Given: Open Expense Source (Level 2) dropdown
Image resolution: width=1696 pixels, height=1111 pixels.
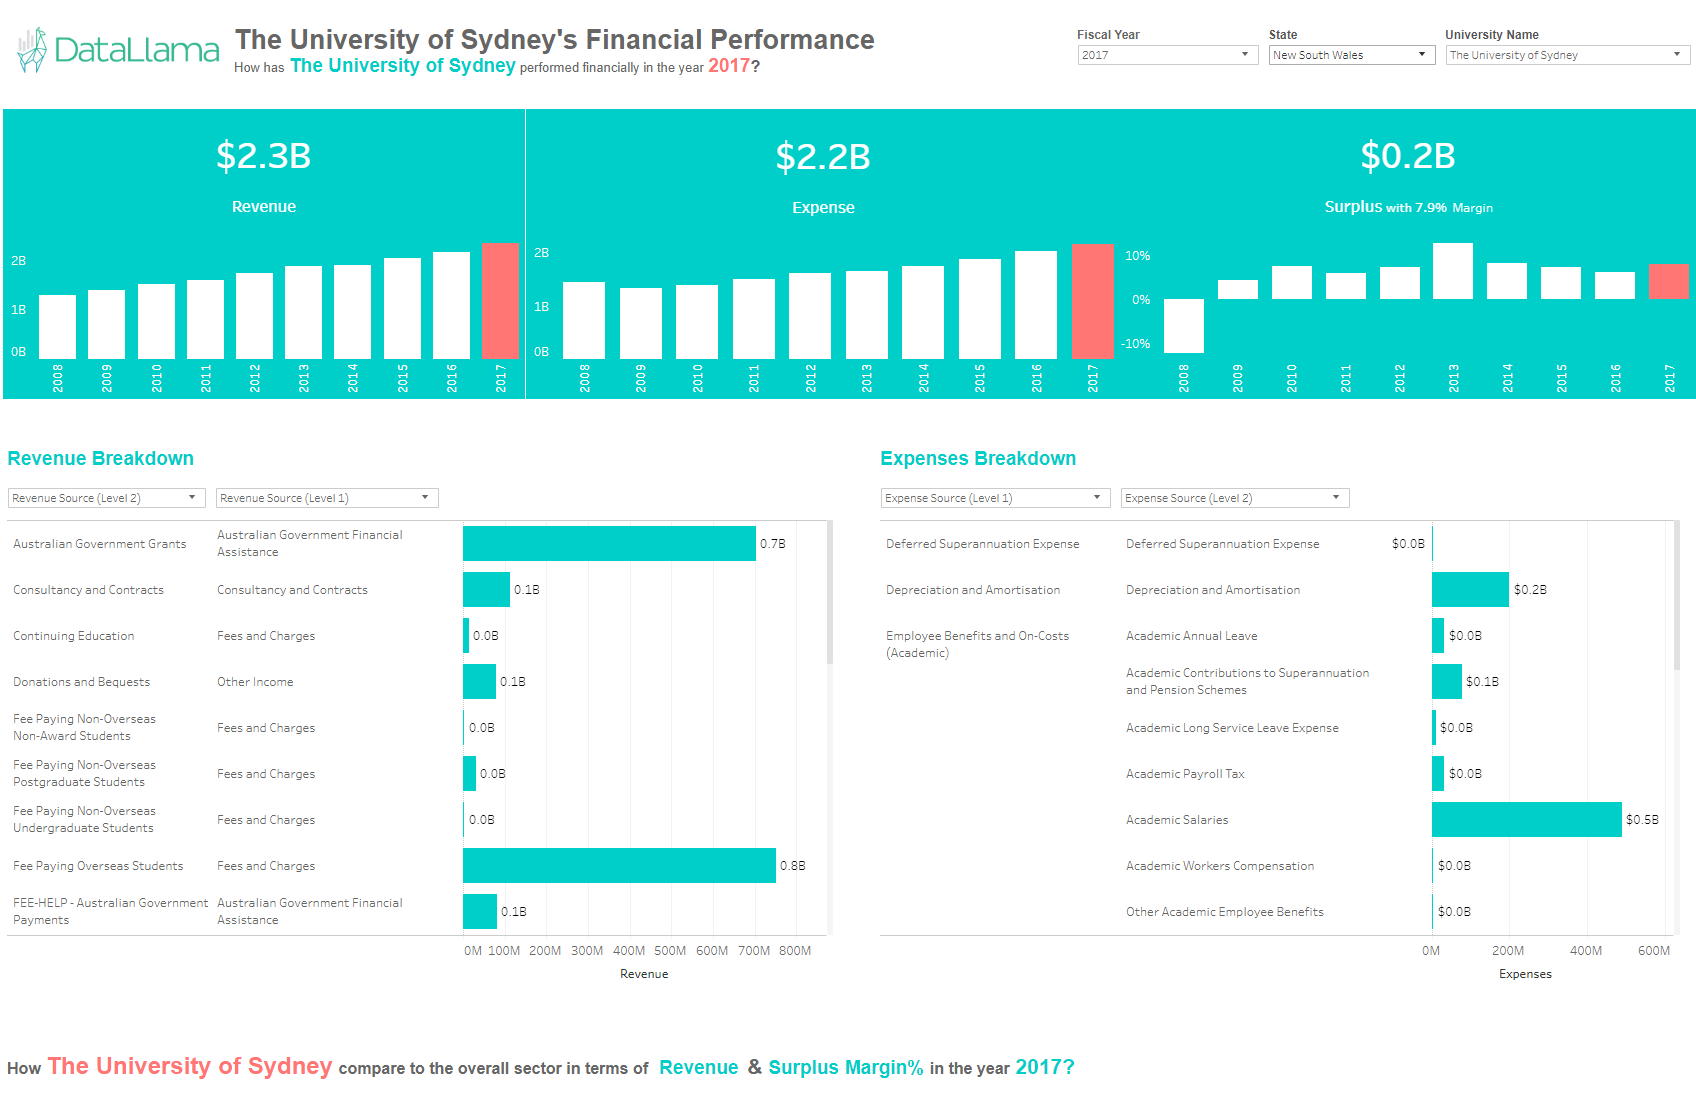Looking at the screenshot, I should click(x=1235, y=498).
